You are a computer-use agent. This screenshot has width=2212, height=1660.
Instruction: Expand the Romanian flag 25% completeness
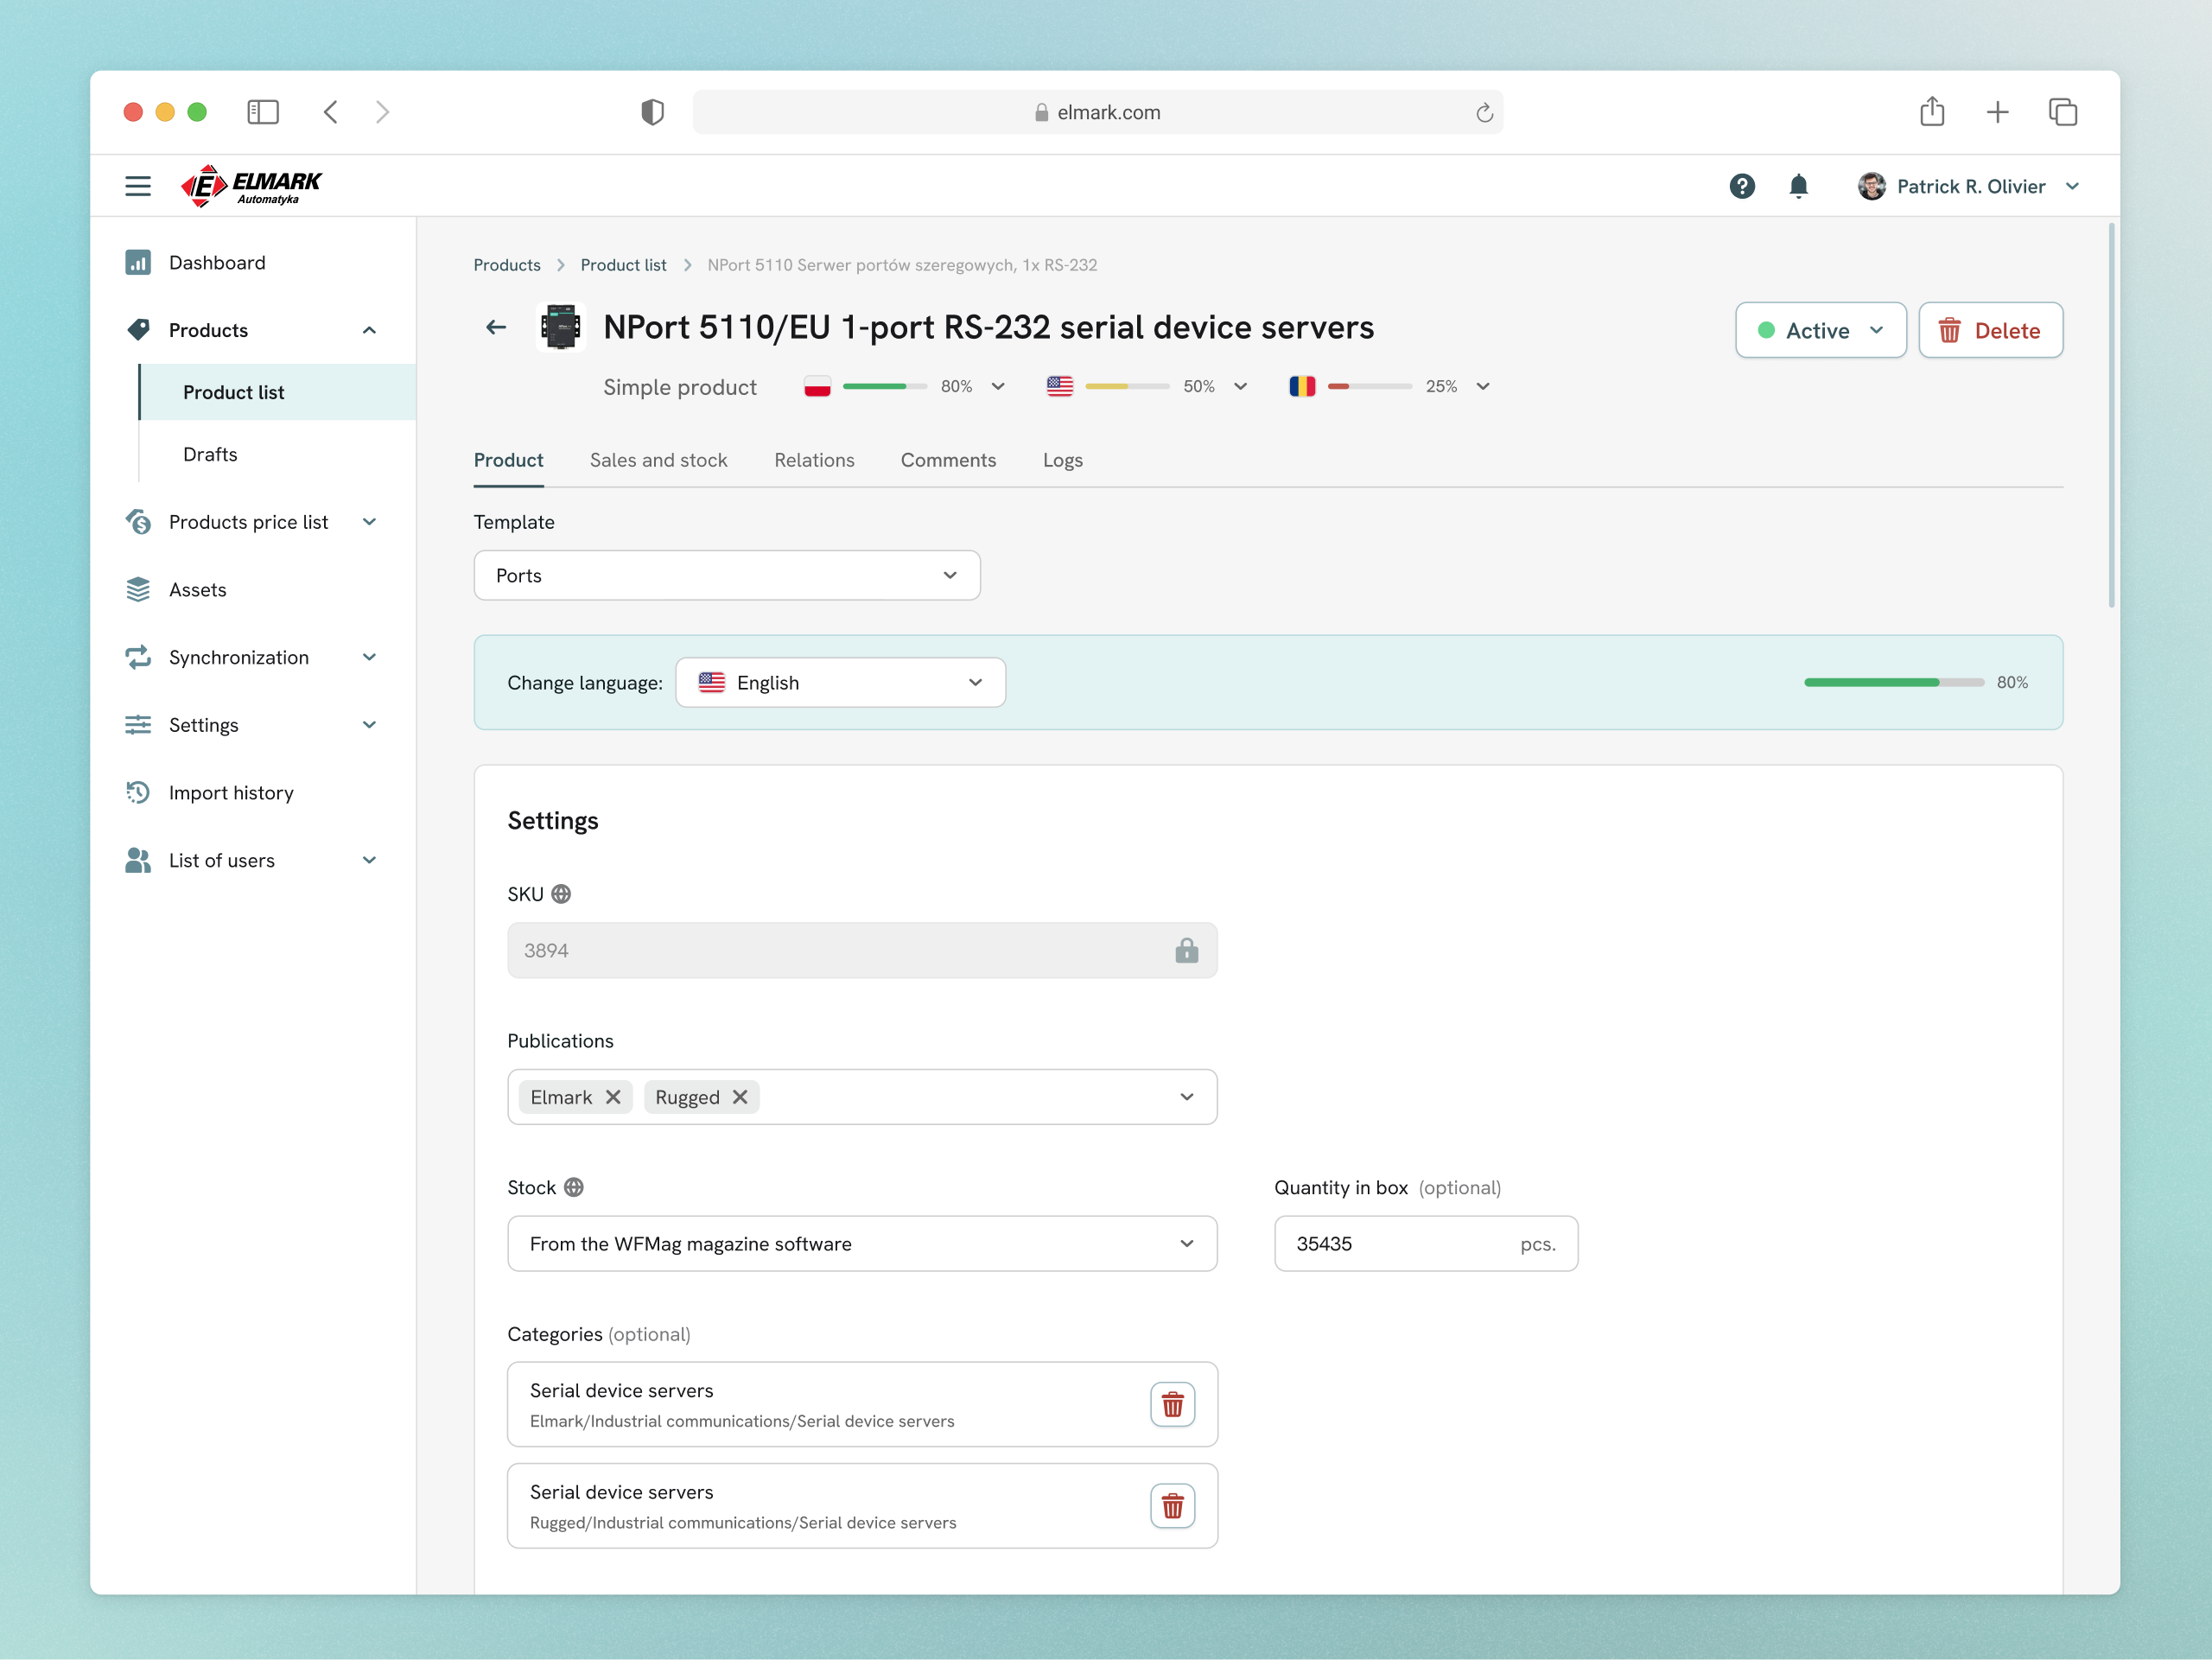(x=1483, y=386)
